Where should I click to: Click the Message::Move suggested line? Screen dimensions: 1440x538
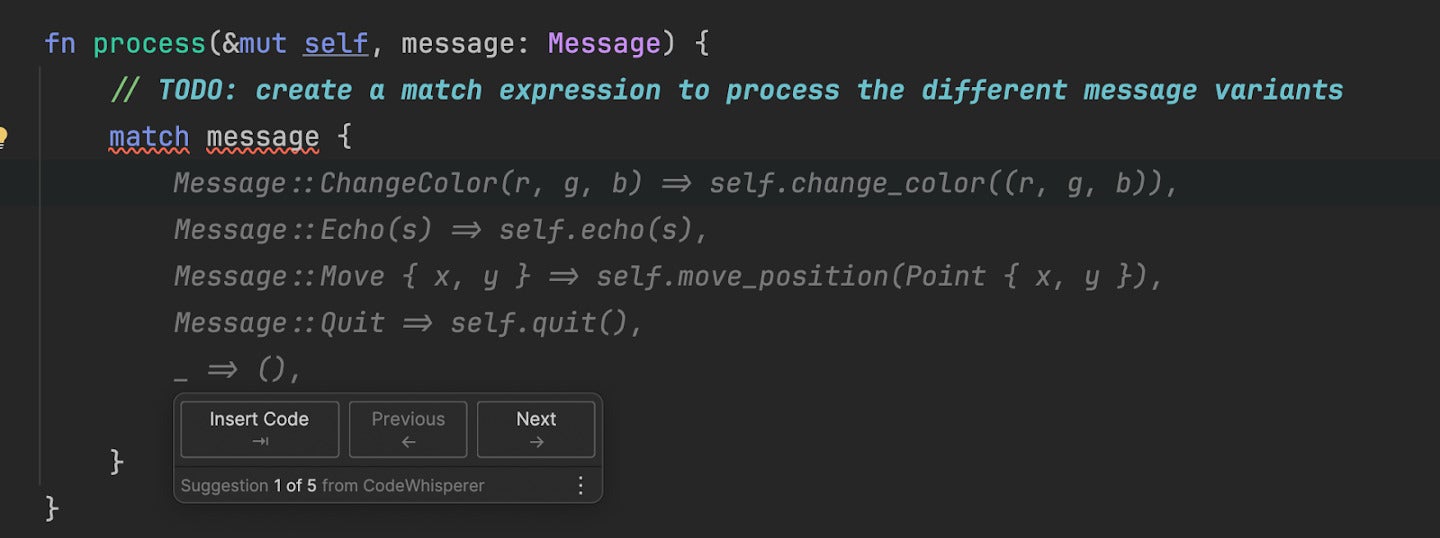click(x=669, y=276)
